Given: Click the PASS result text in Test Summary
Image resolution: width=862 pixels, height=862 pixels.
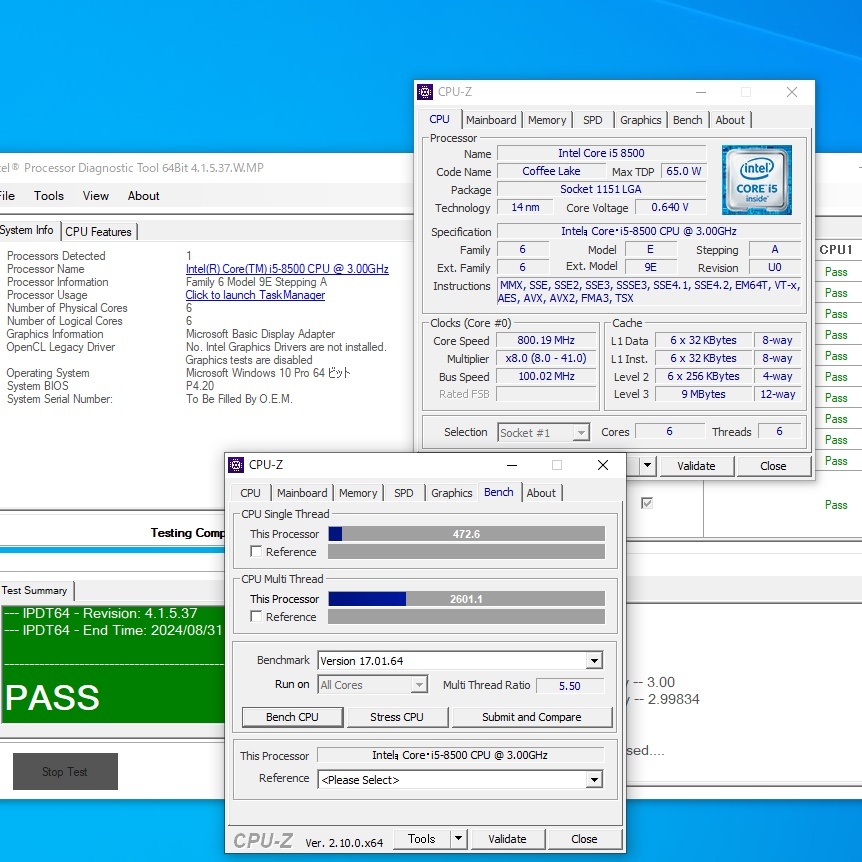Looking at the screenshot, I should 53,698.
